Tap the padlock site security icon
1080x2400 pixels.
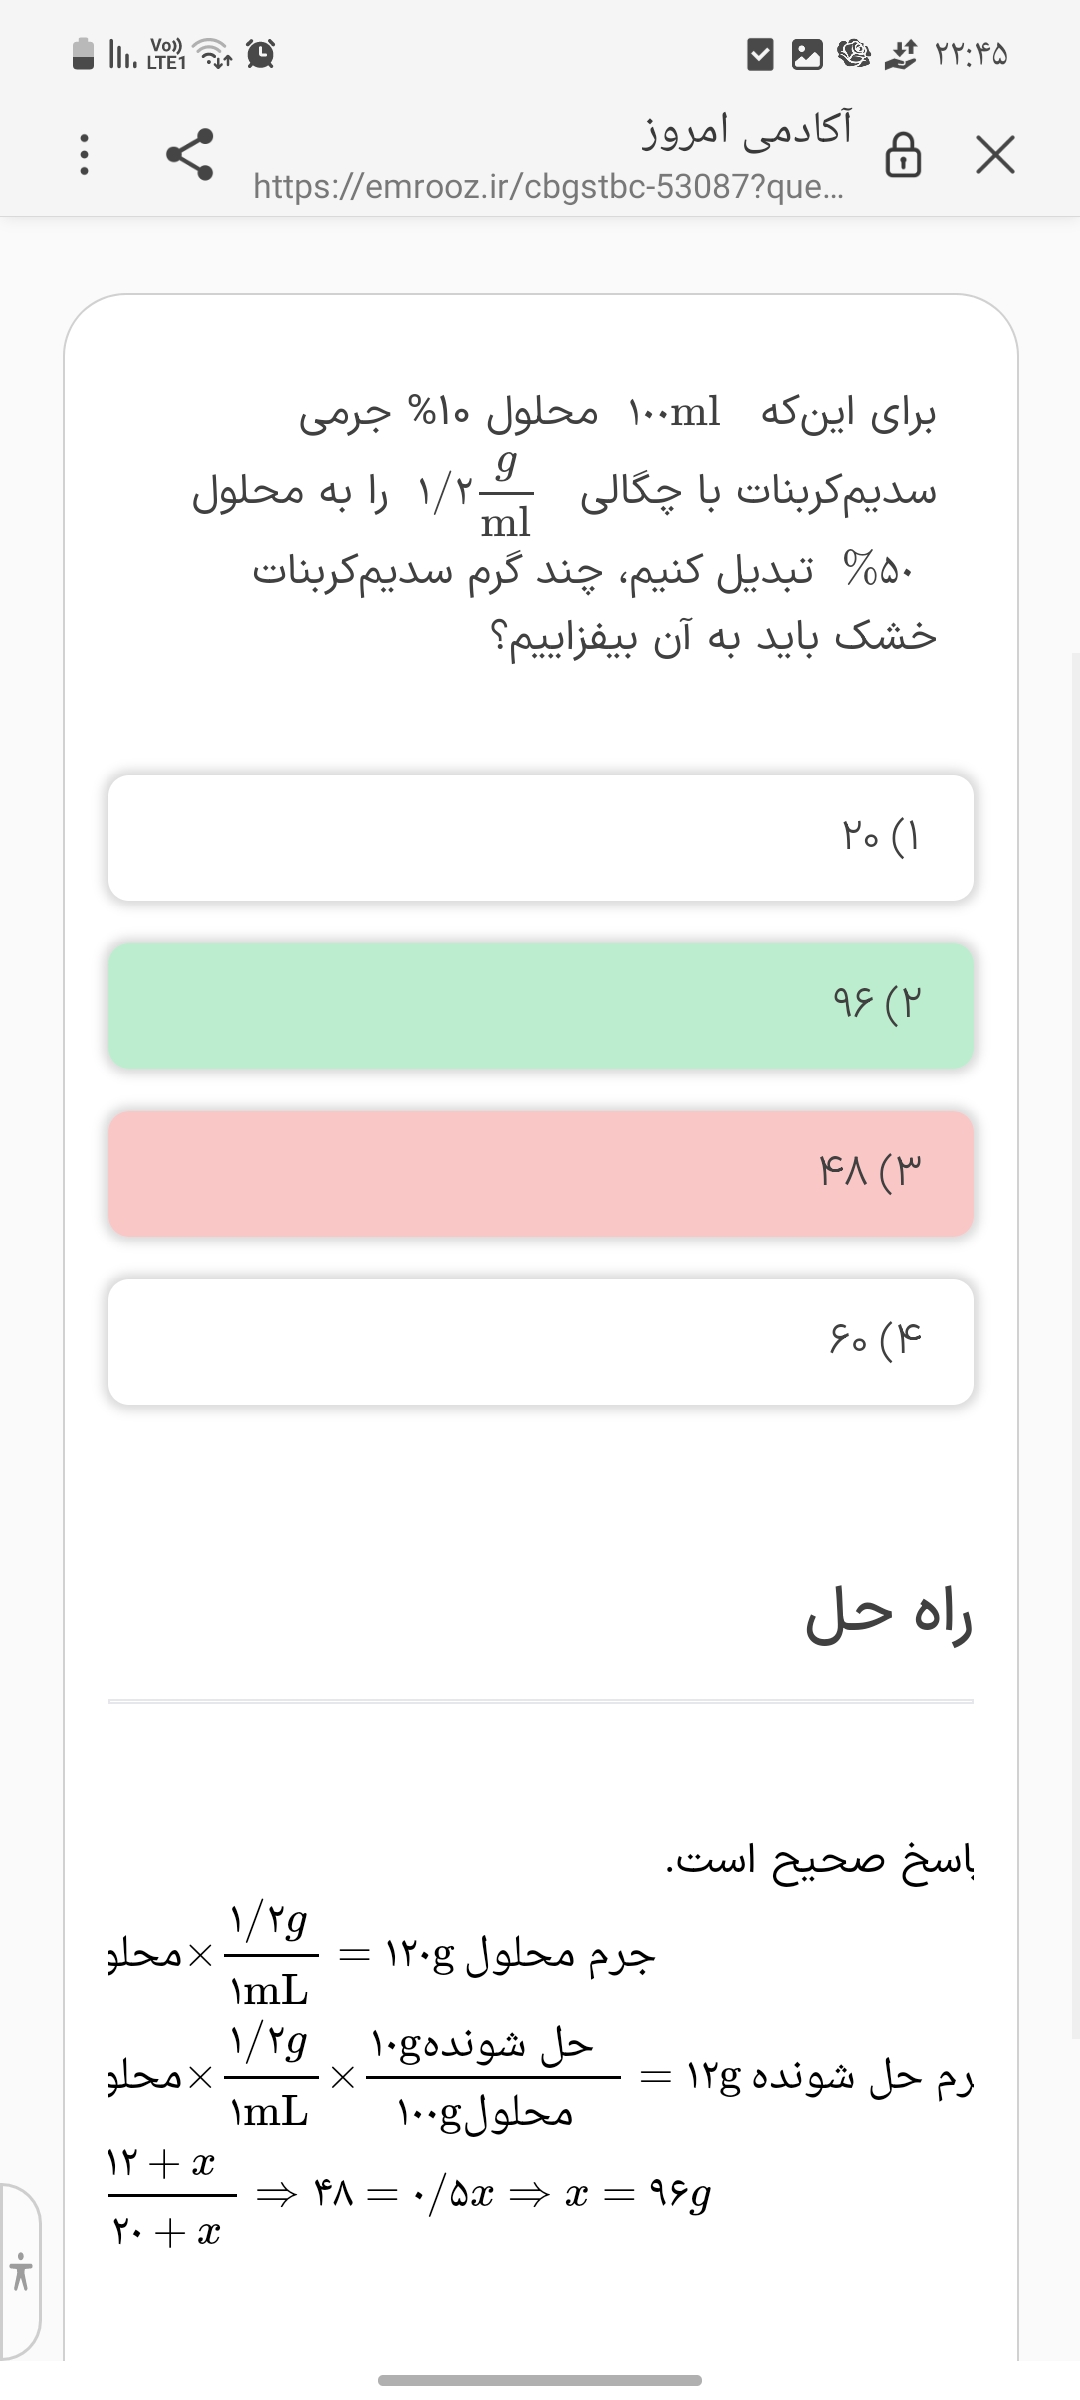pos(903,156)
